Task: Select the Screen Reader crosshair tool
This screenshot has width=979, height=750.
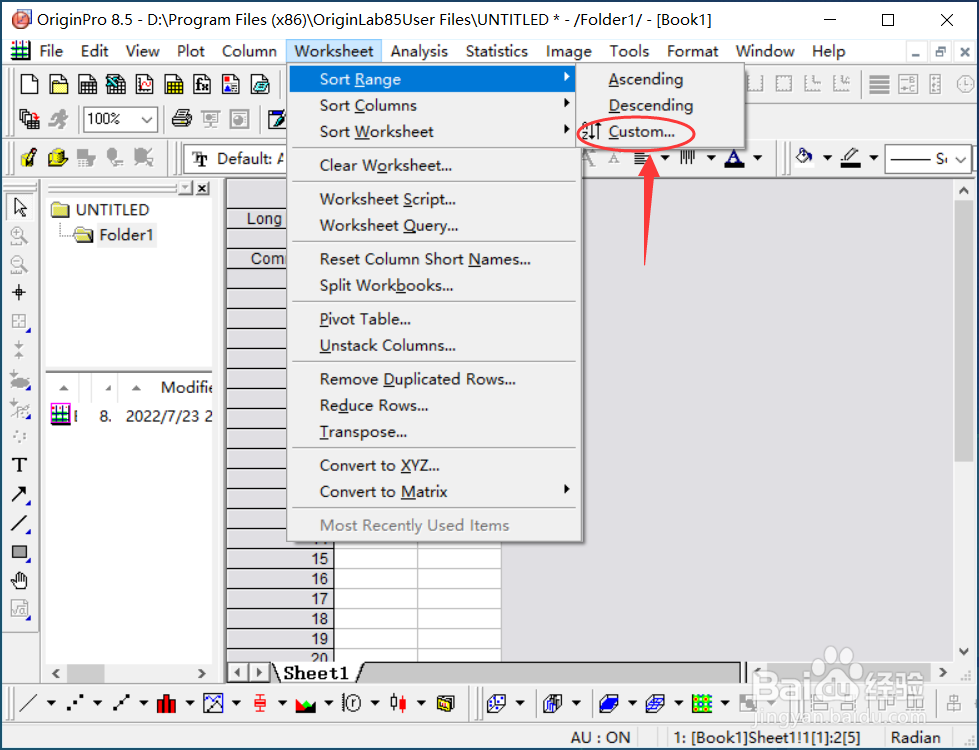Action: coord(19,292)
